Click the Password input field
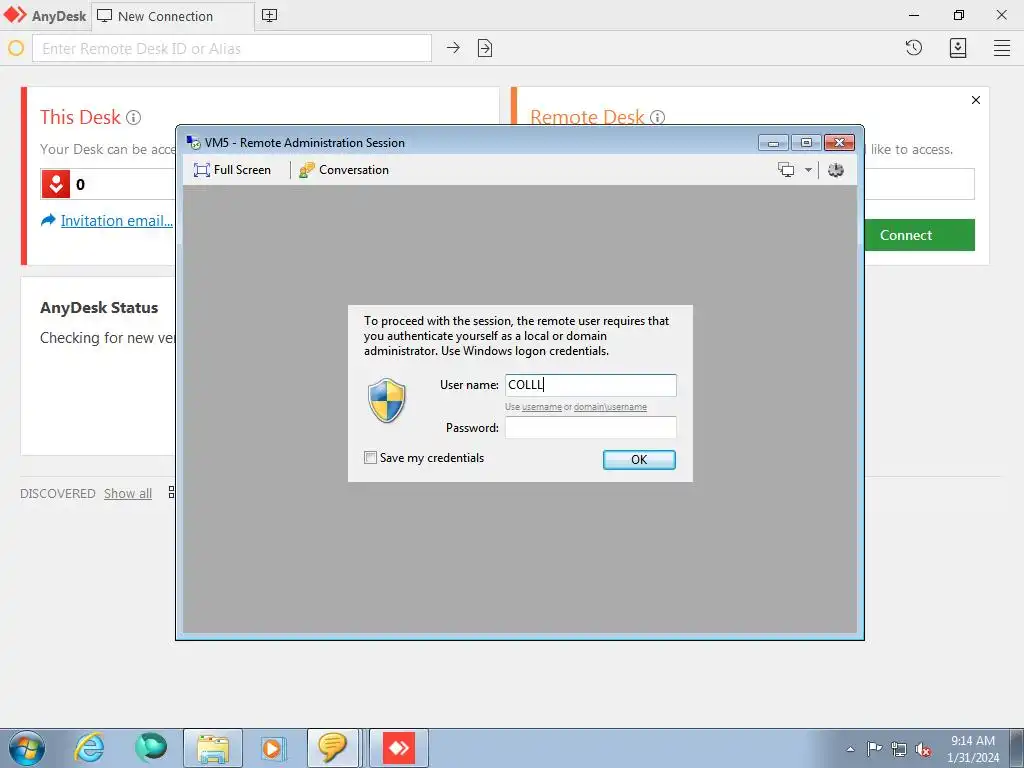 [x=590, y=428]
